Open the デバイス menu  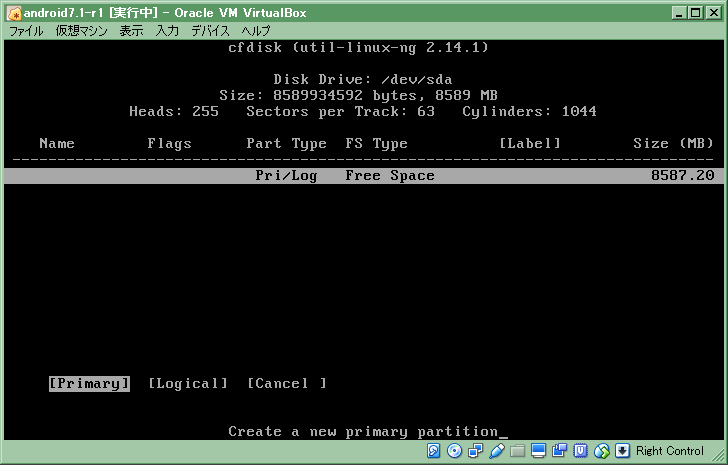click(x=210, y=31)
